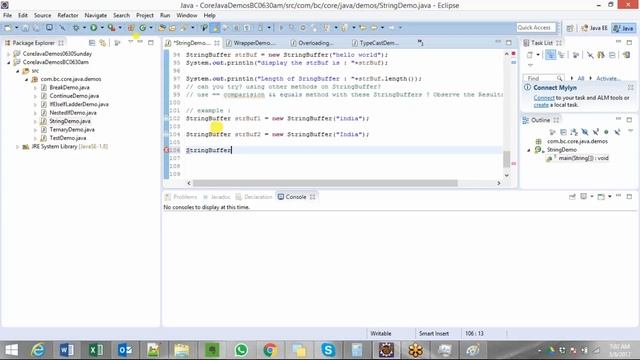This screenshot has height=360, width=640.
Task: Run the program with green Run icon
Action: tap(93, 28)
